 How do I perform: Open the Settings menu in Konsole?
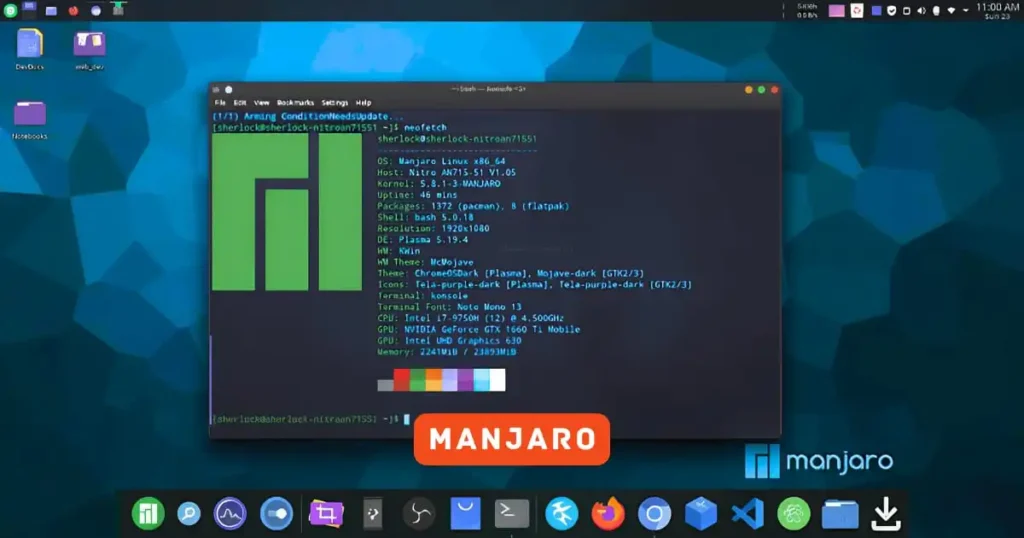click(335, 103)
